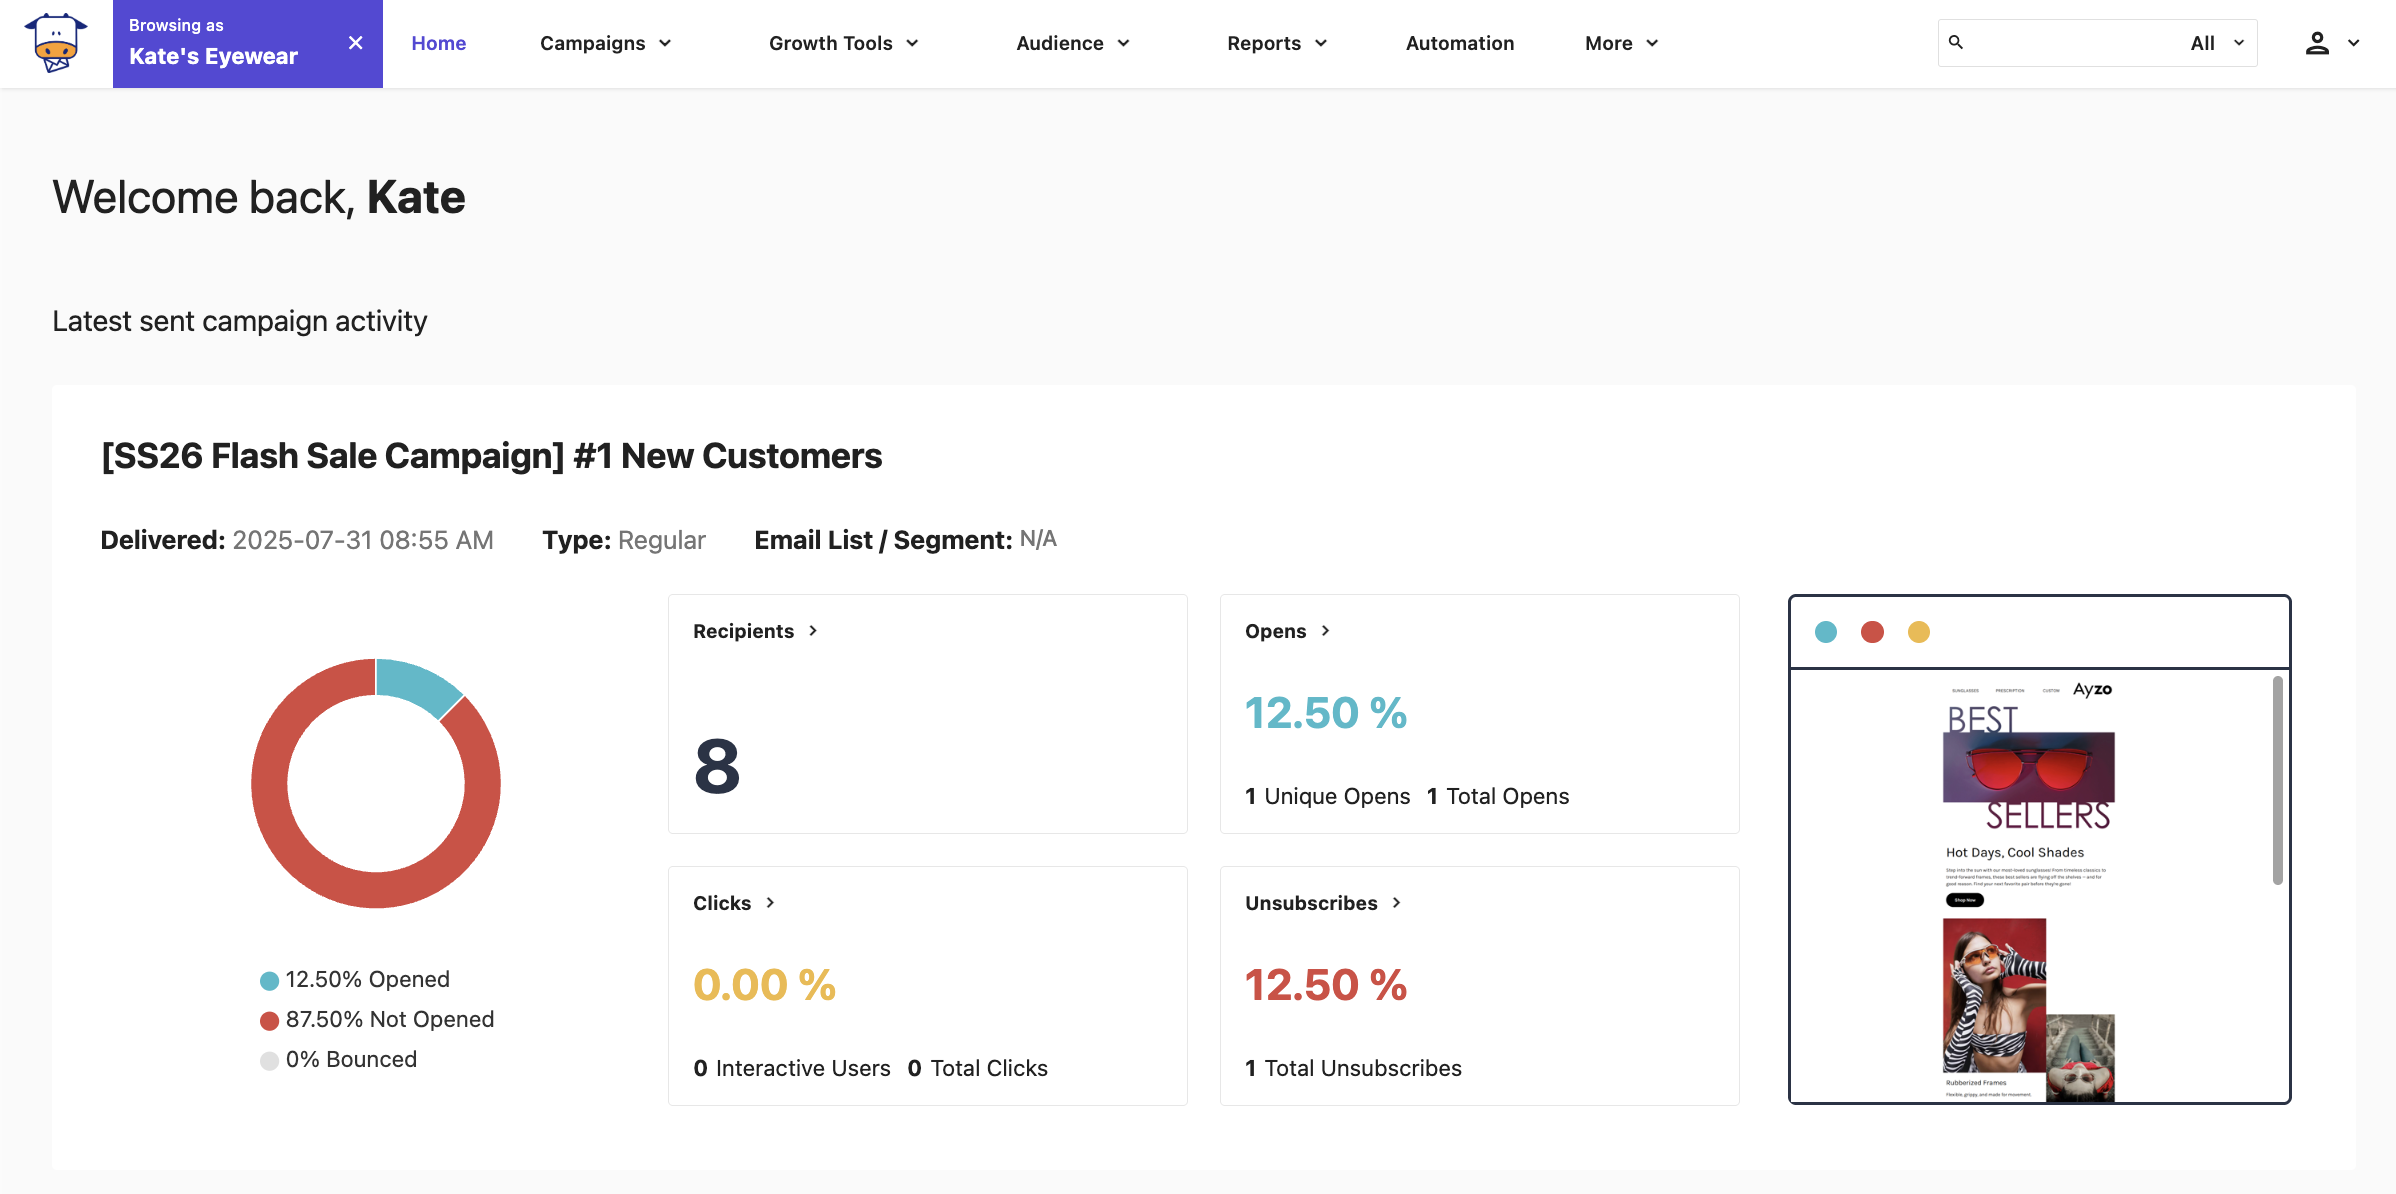This screenshot has width=2396, height=1194.
Task: Open the user account profile icon
Action: [x=2317, y=43]
